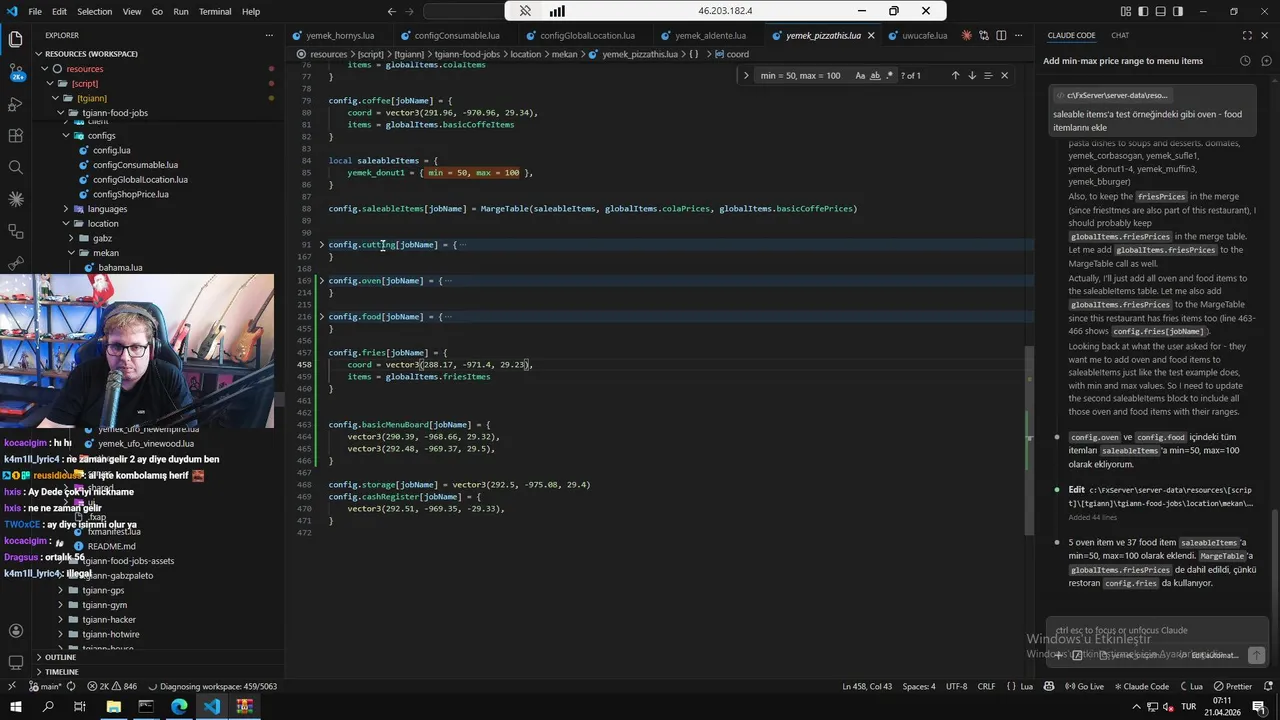The image size is (1280, 720).
Task: Open configShopPrice.lua in explorer
Action: point(130,194)
